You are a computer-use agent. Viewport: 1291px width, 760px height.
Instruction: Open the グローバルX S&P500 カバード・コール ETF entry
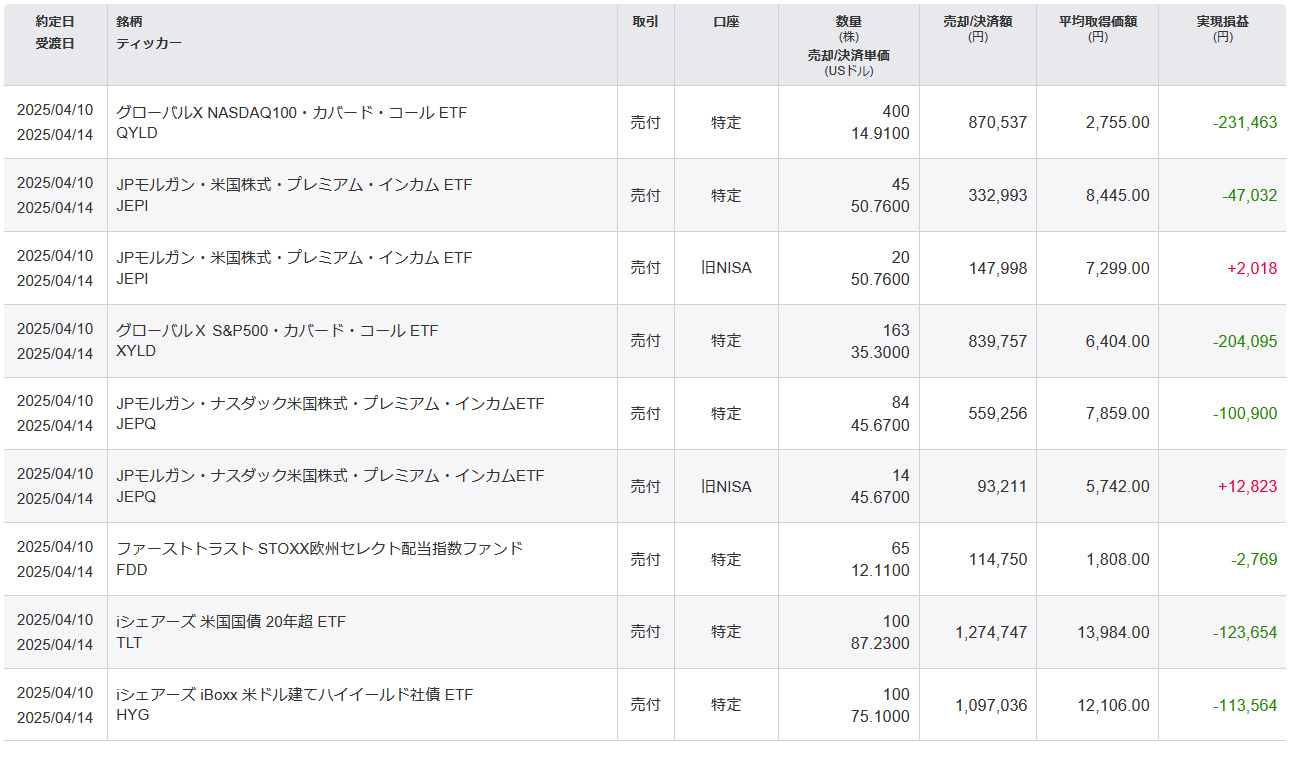[x=277, y=330]
